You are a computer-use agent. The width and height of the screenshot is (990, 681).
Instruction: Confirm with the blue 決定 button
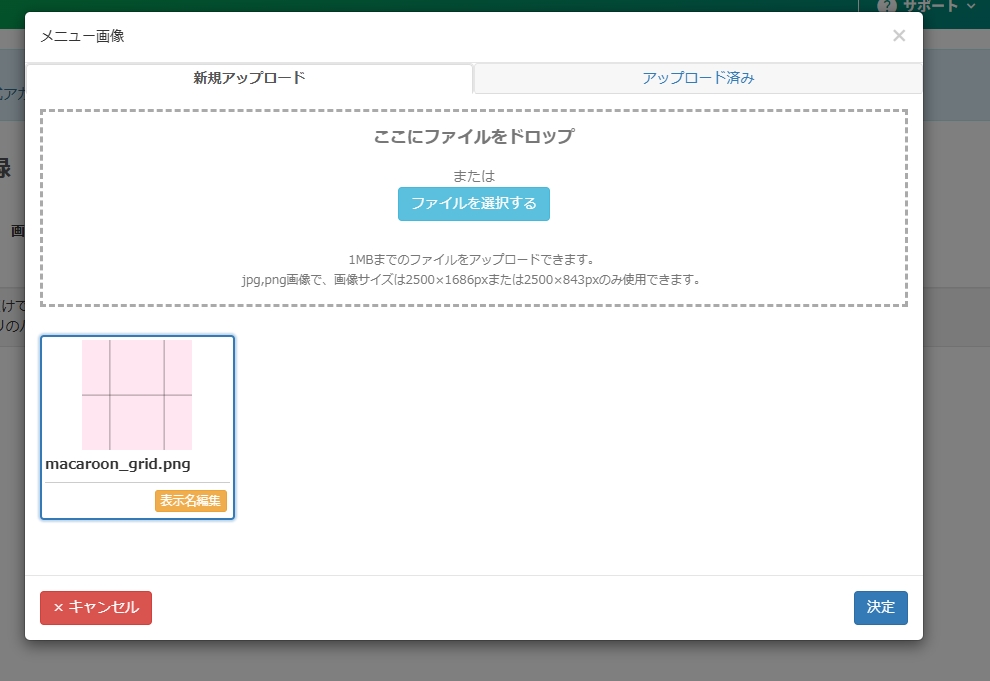[880, 607]
